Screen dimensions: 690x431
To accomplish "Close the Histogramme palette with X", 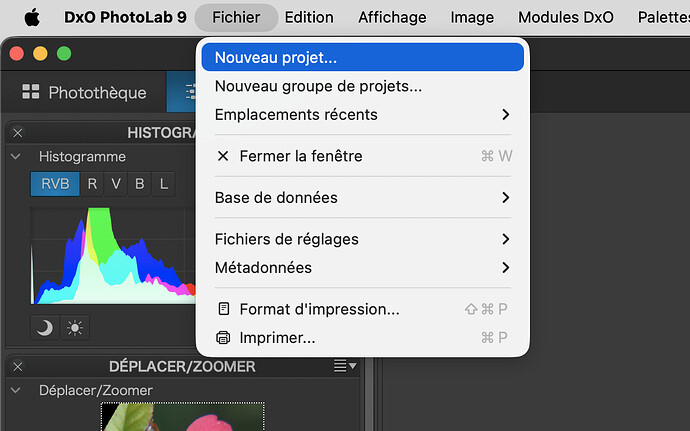I will tap(18, 133).
